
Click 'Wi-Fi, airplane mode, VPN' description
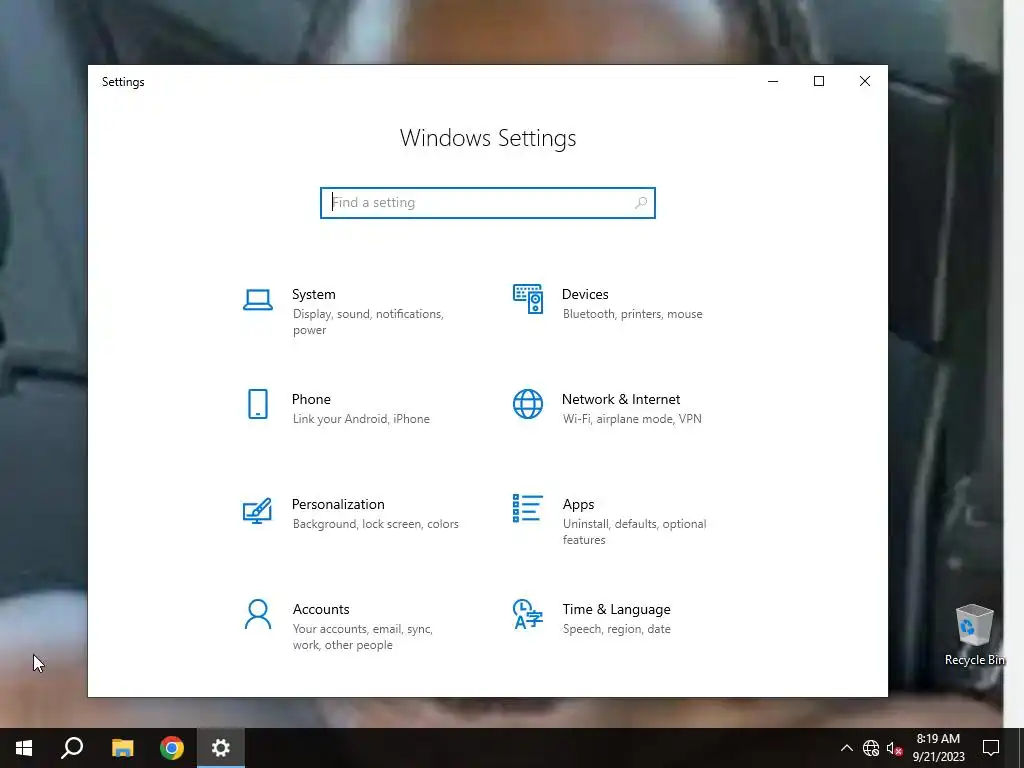[632, 419]
